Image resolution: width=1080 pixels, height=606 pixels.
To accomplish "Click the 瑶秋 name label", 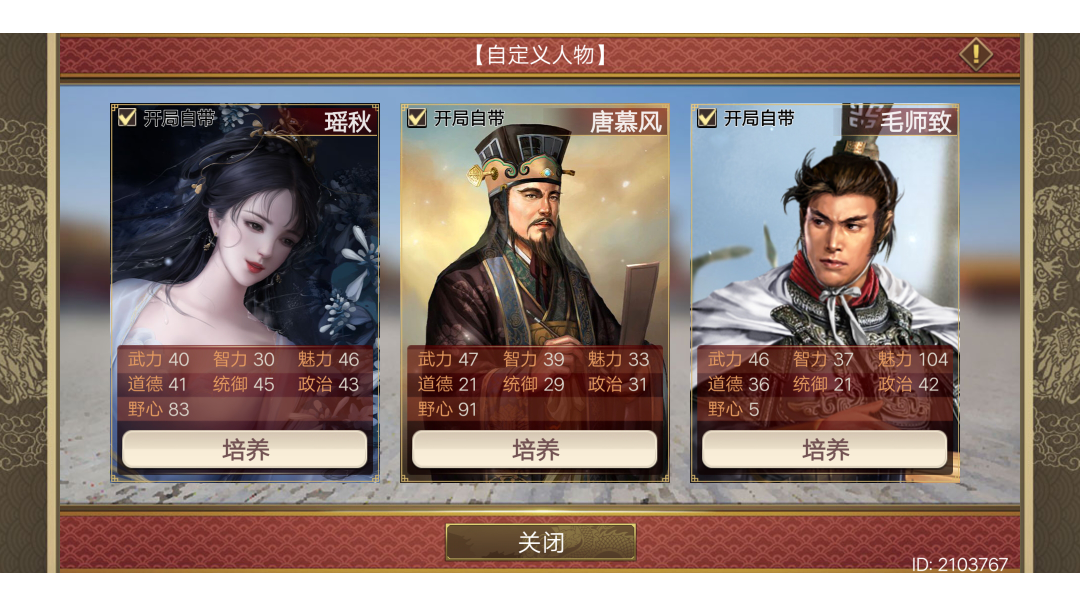I will 348,122.
